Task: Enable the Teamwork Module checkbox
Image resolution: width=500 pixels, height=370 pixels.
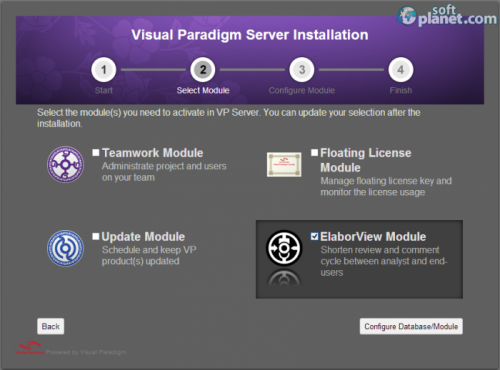Action: pos(96,152)
